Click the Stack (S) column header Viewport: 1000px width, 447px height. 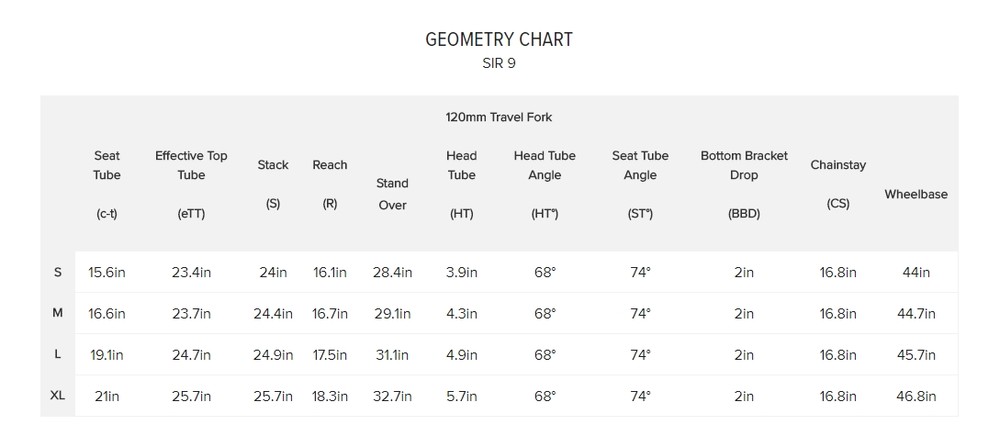(x=273, y=184)
